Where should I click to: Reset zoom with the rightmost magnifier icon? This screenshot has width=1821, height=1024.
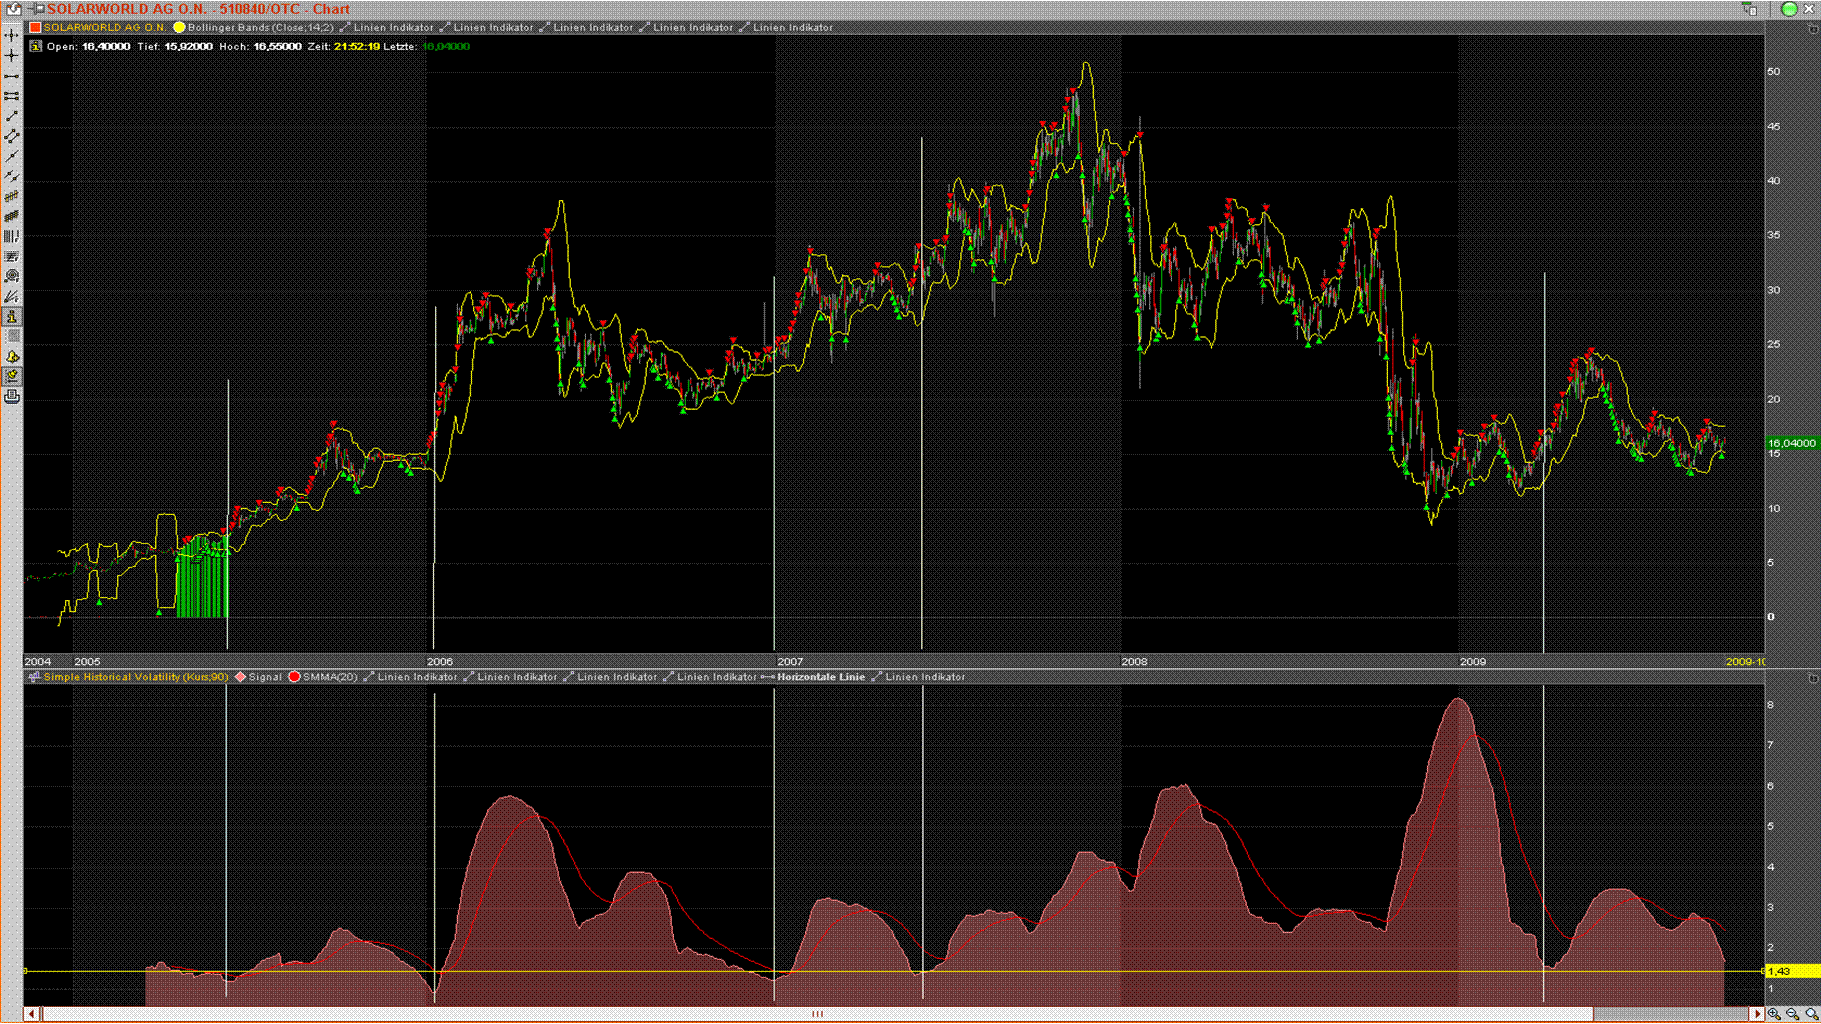coord(1811,1014)
